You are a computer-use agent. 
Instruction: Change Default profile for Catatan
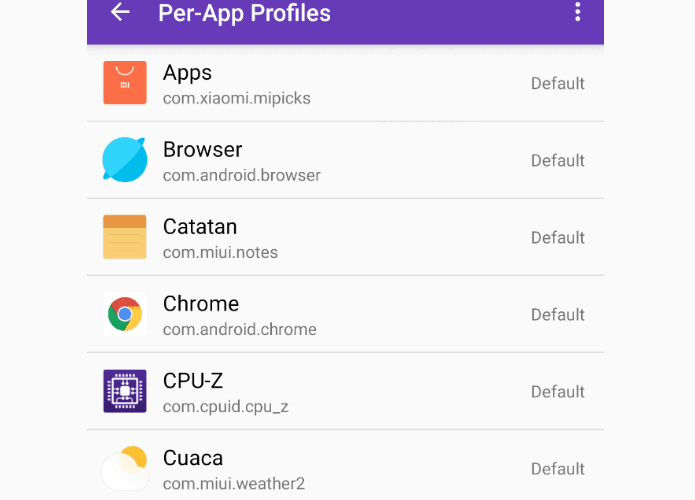click(558, 238)
